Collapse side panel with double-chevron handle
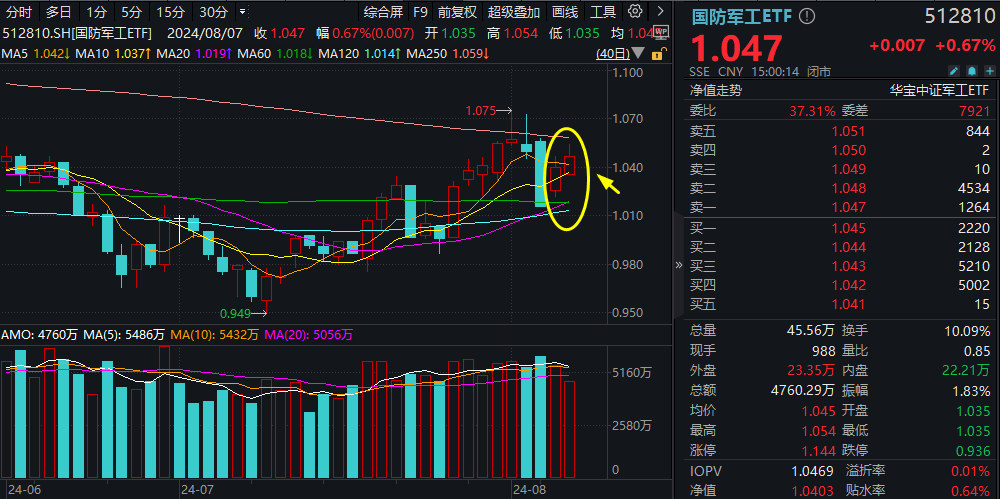Image resolution: width=1000 pixels, height=499 pixels. tap(679, 265)
